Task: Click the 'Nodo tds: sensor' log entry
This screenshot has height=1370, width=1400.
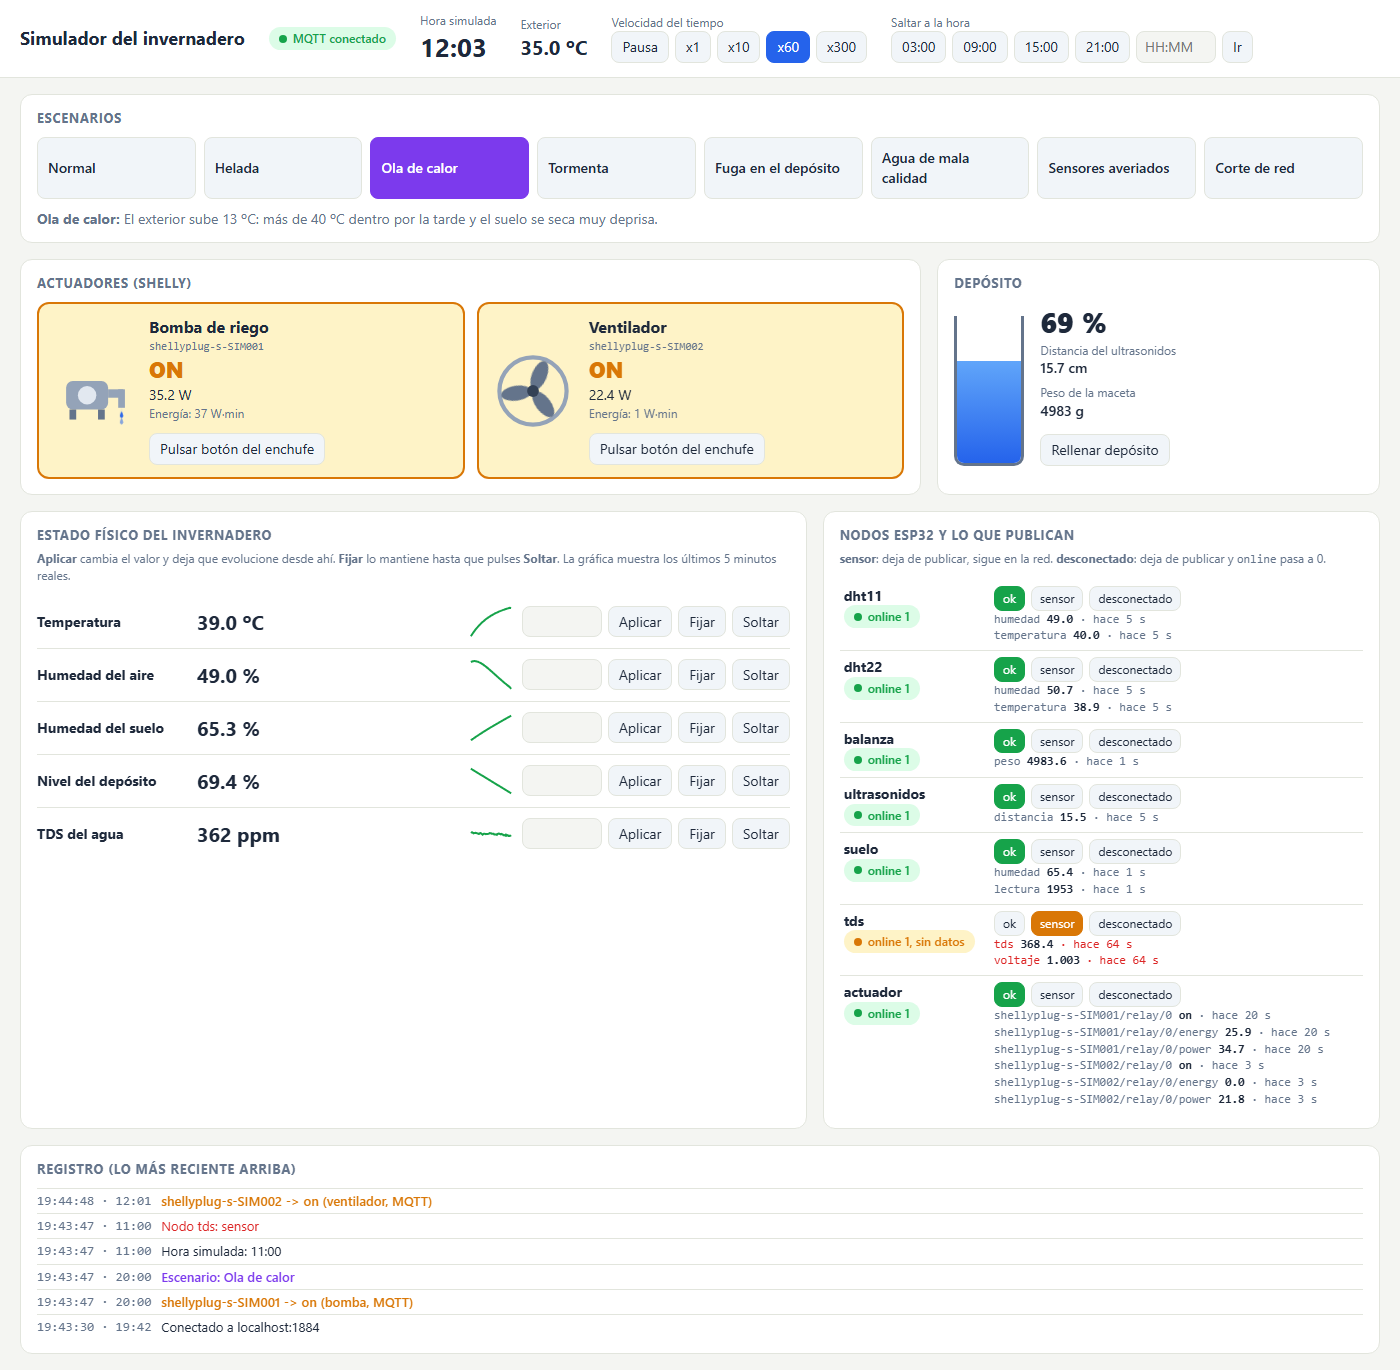Action: (x=210, y=1227)
